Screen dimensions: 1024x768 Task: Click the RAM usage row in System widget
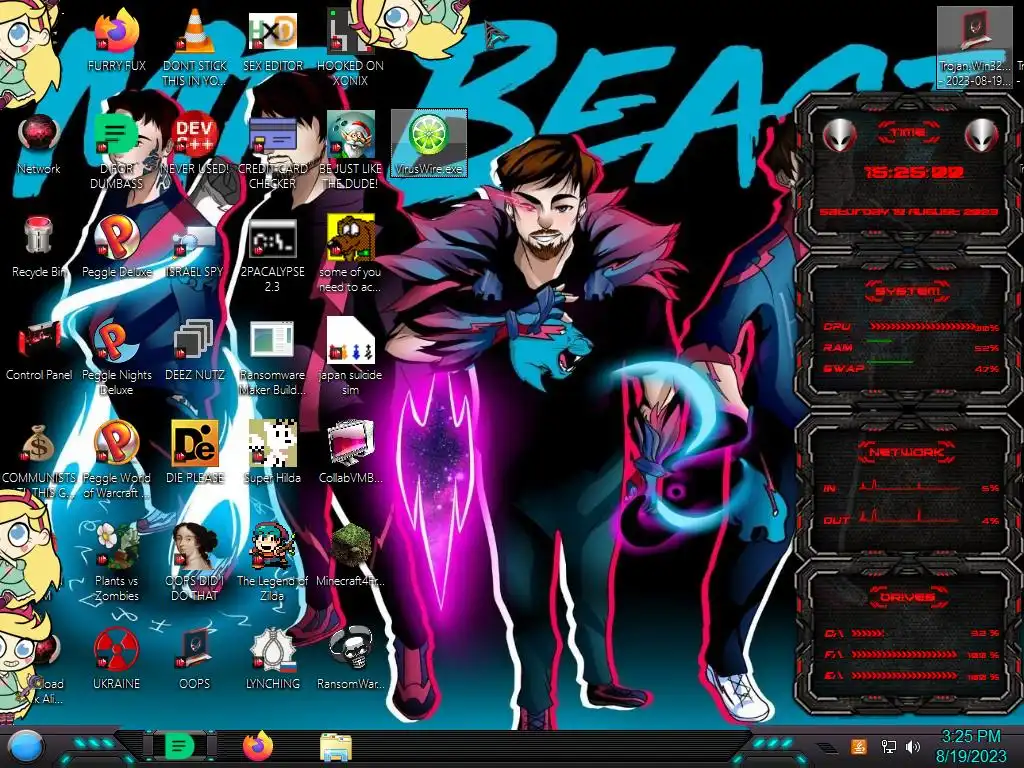point(912,347)
